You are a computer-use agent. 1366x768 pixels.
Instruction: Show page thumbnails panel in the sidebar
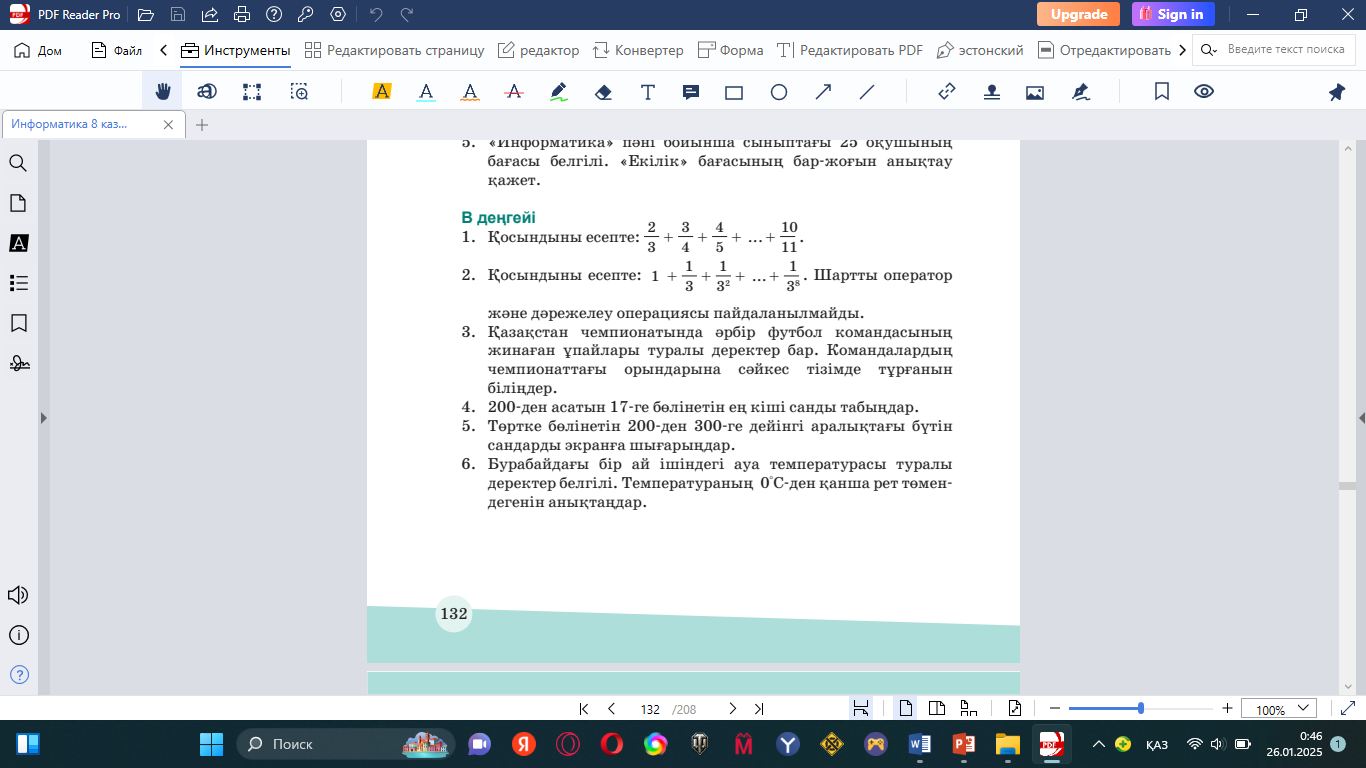click(18, 203)
